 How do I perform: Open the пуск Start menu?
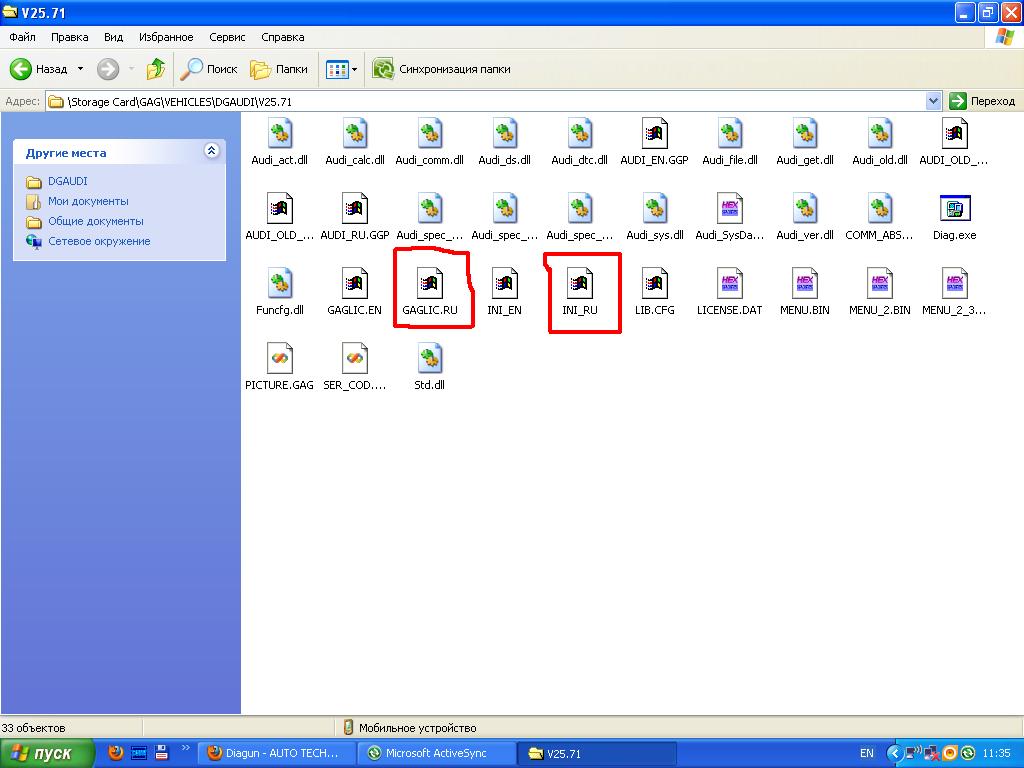click(x=46, y=753)
